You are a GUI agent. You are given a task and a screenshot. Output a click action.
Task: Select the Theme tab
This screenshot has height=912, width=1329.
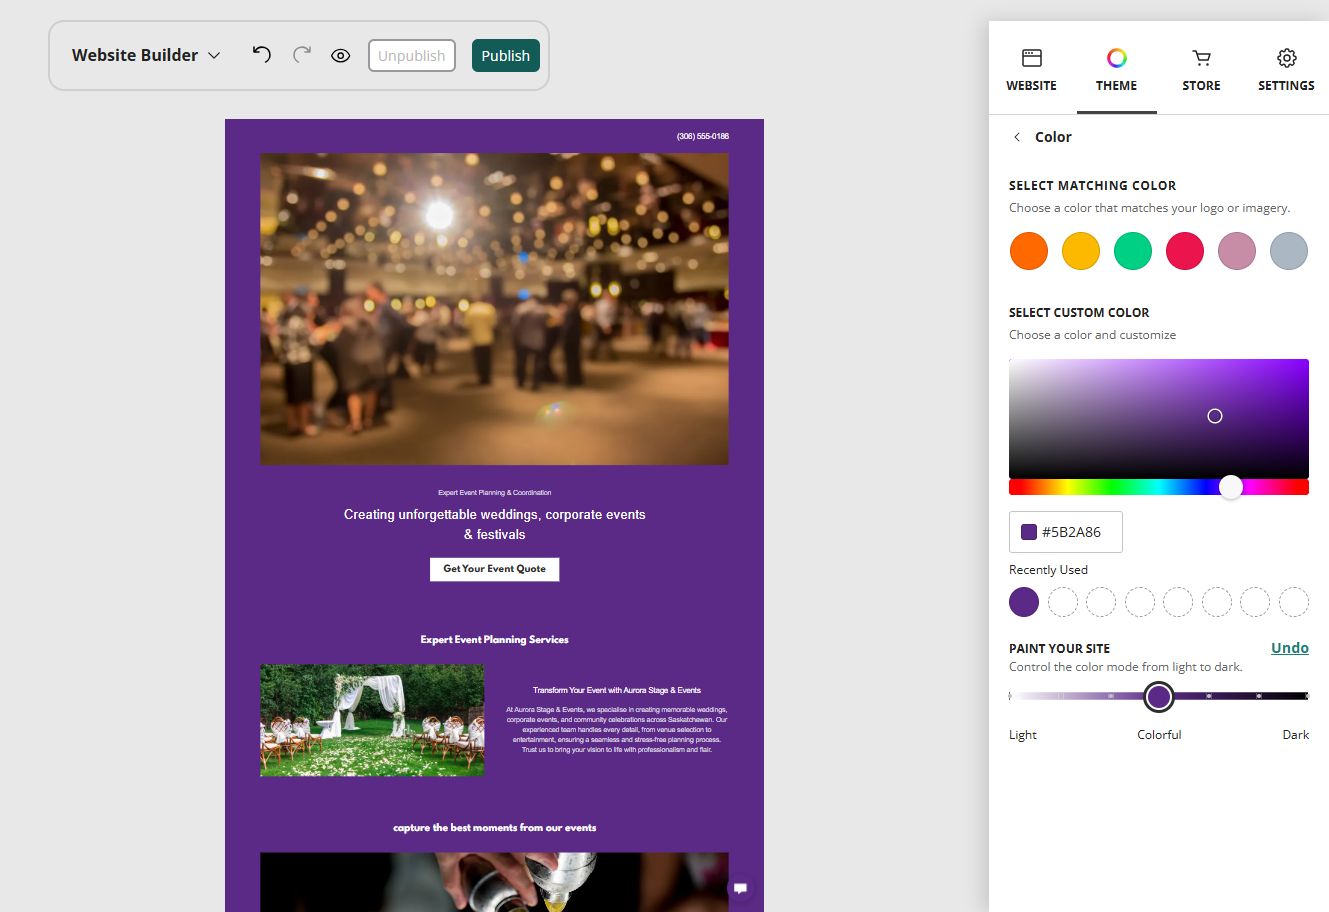click(x=1116, y=70)
